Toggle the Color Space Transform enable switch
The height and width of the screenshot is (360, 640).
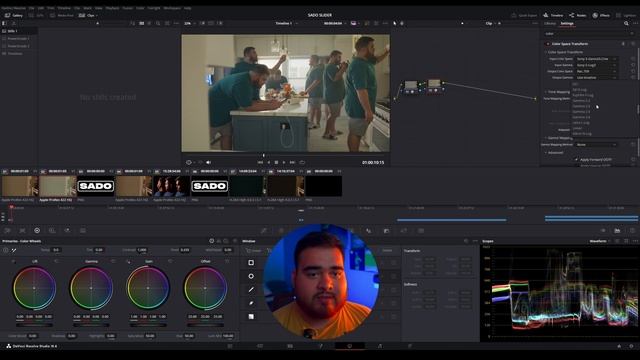click(547, 44)
